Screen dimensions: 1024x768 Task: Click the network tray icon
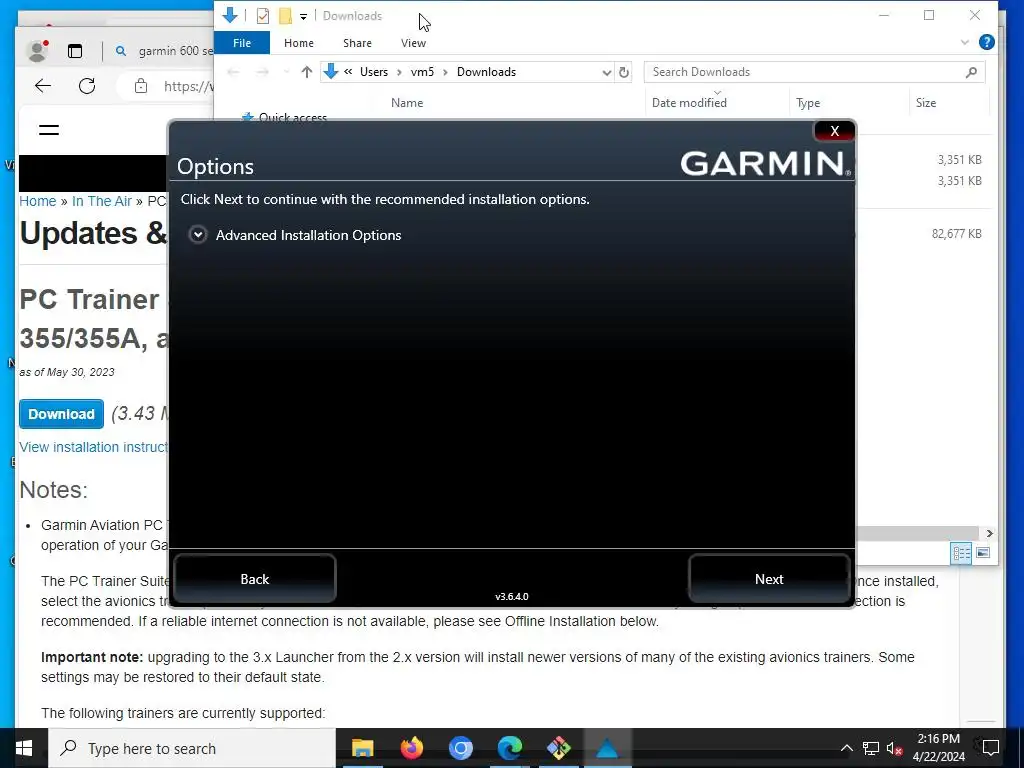[x=871, y=748]
